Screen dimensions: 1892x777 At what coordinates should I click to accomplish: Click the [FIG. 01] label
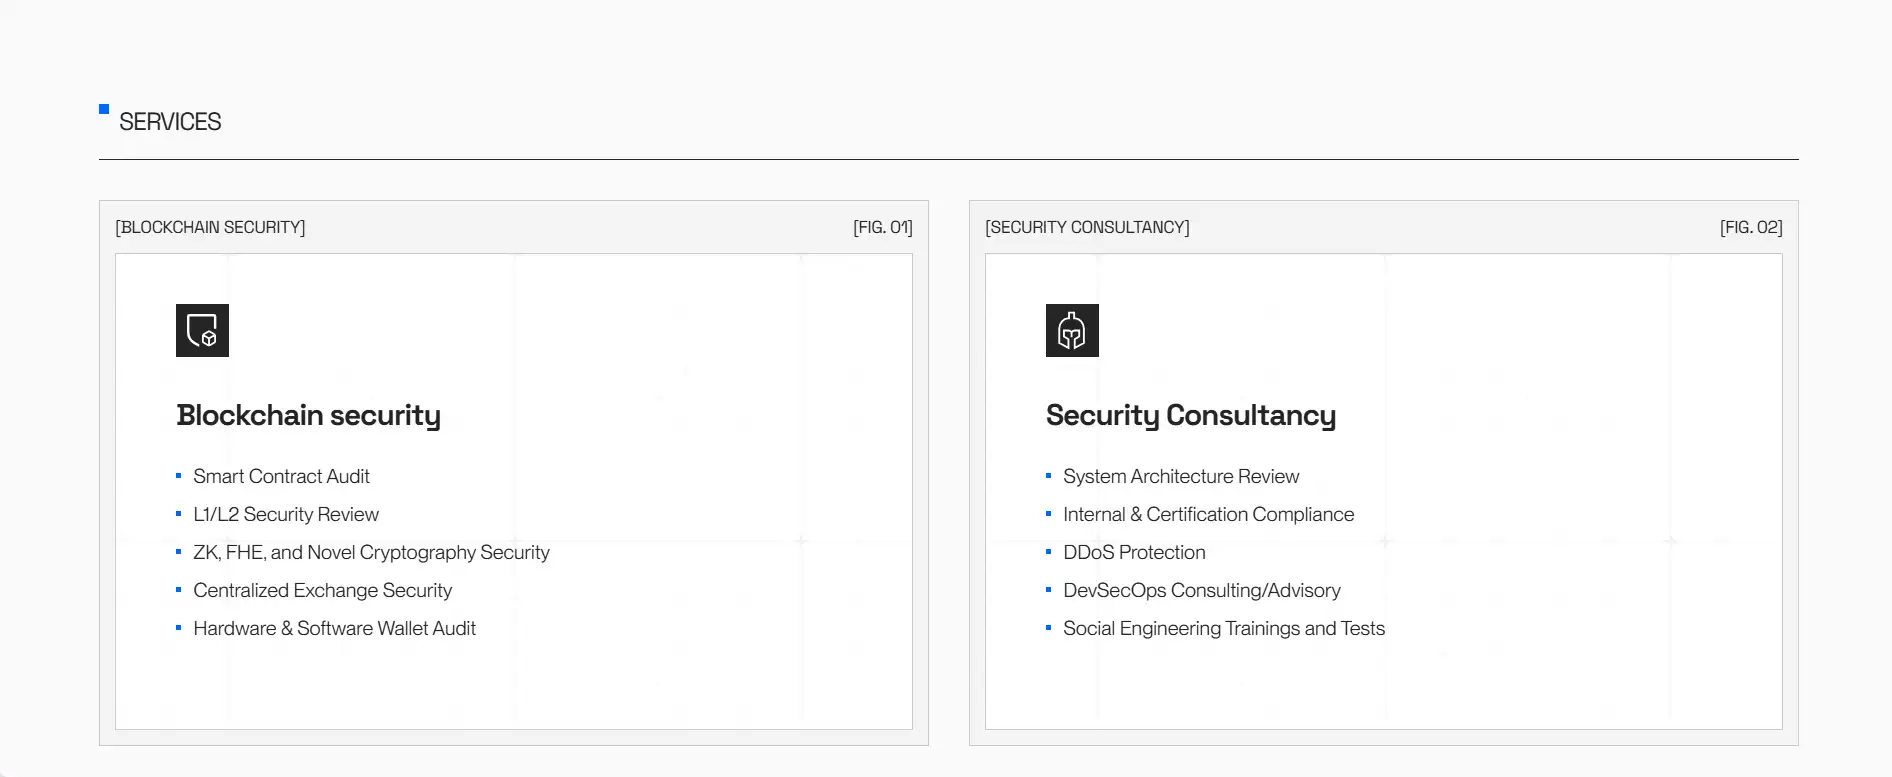(882, 228)
